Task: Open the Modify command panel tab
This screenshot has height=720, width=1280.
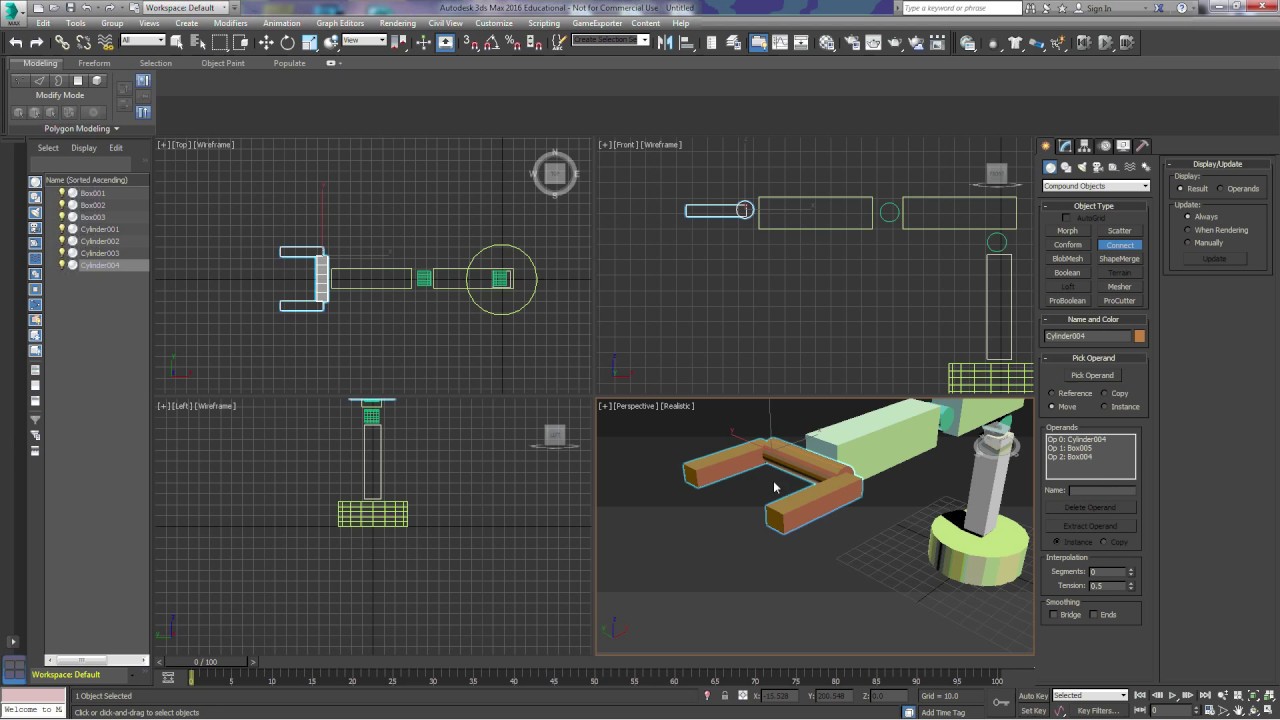Action: click(1065, 146)
